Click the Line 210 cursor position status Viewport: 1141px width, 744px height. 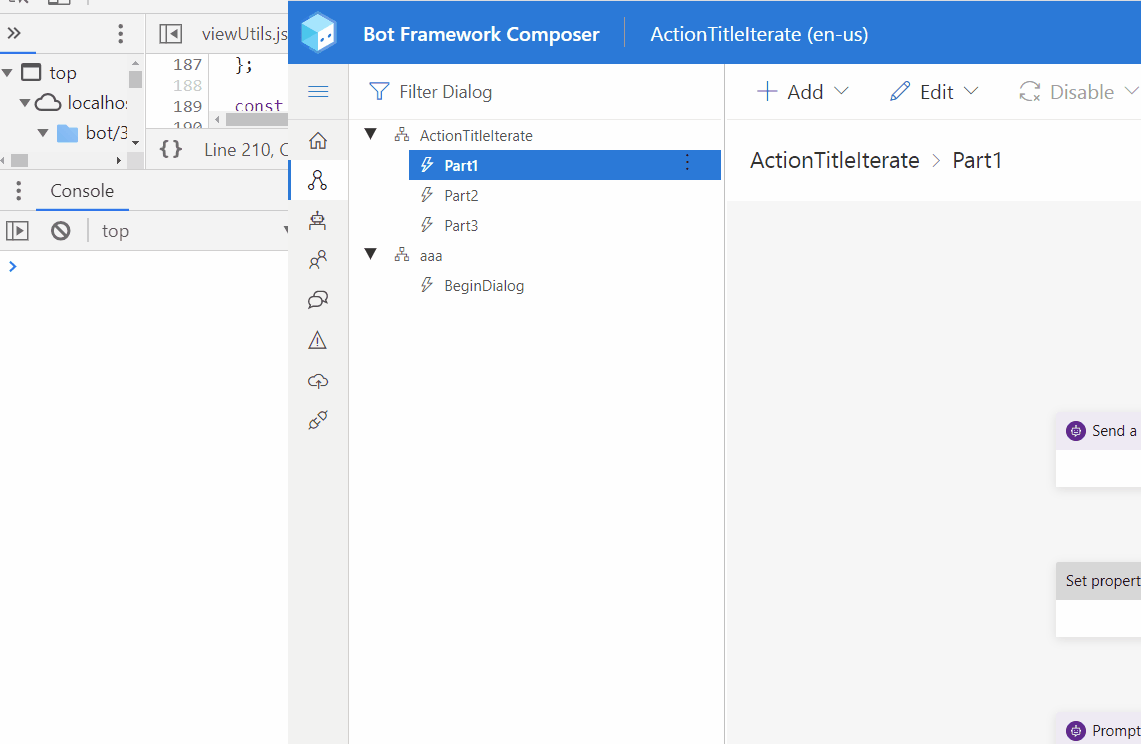246,150
